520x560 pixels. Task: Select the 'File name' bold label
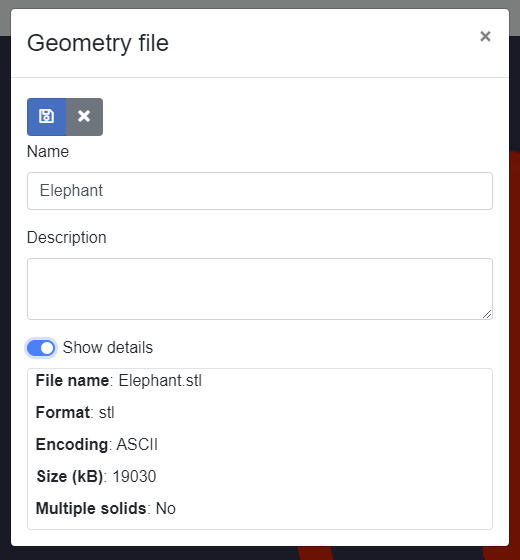click(72, 380)
